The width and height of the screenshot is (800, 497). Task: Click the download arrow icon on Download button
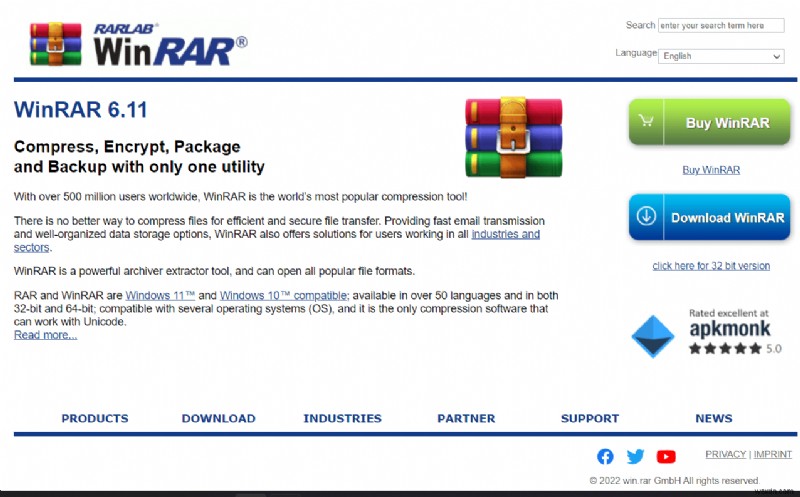[x=646, y=216]
